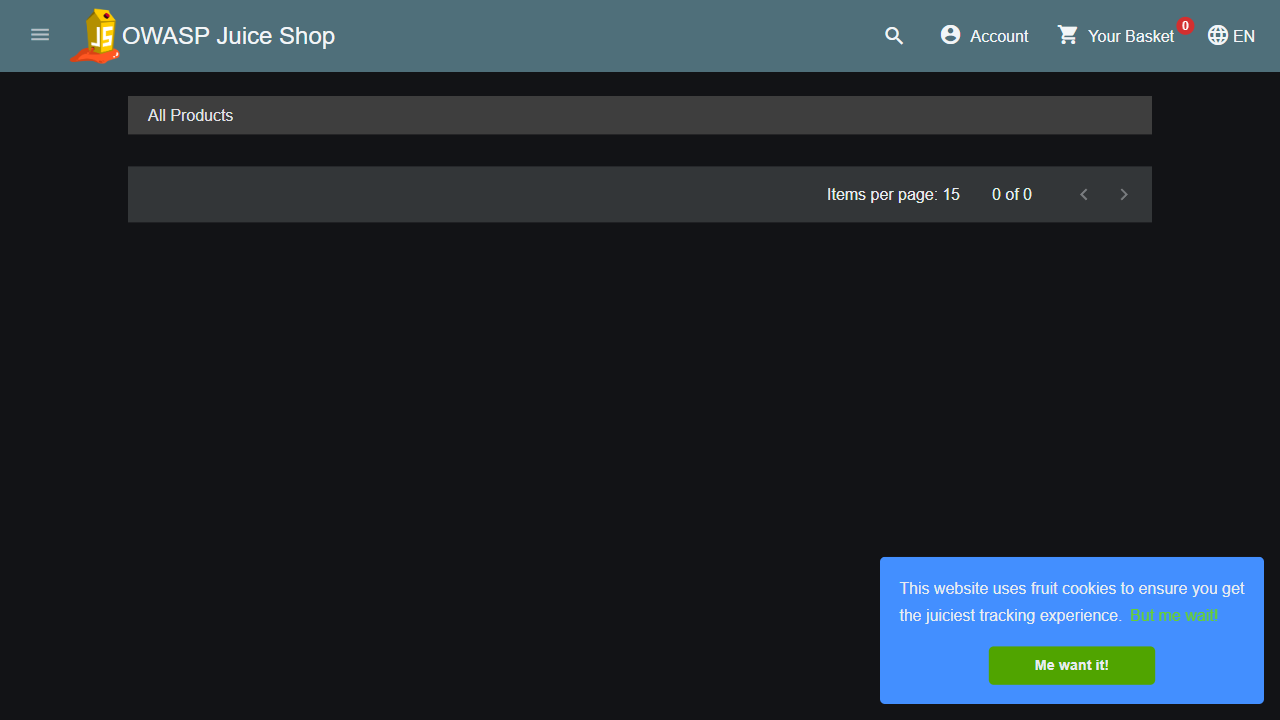Open the Account menu label

pos(999,36)
